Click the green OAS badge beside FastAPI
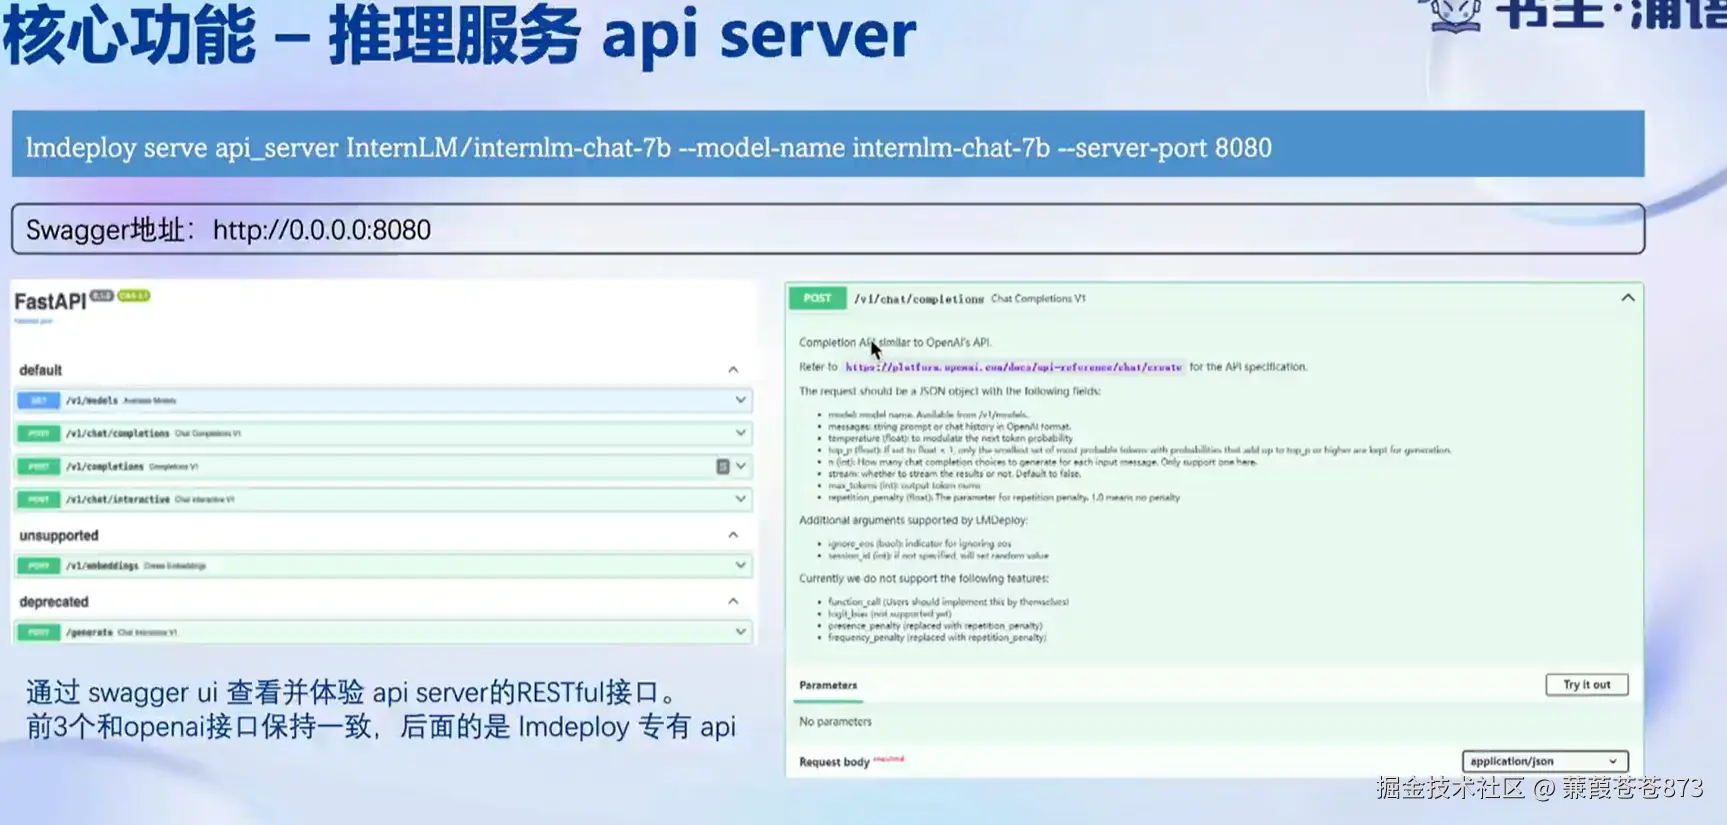1727x825 pixels. 133,295
